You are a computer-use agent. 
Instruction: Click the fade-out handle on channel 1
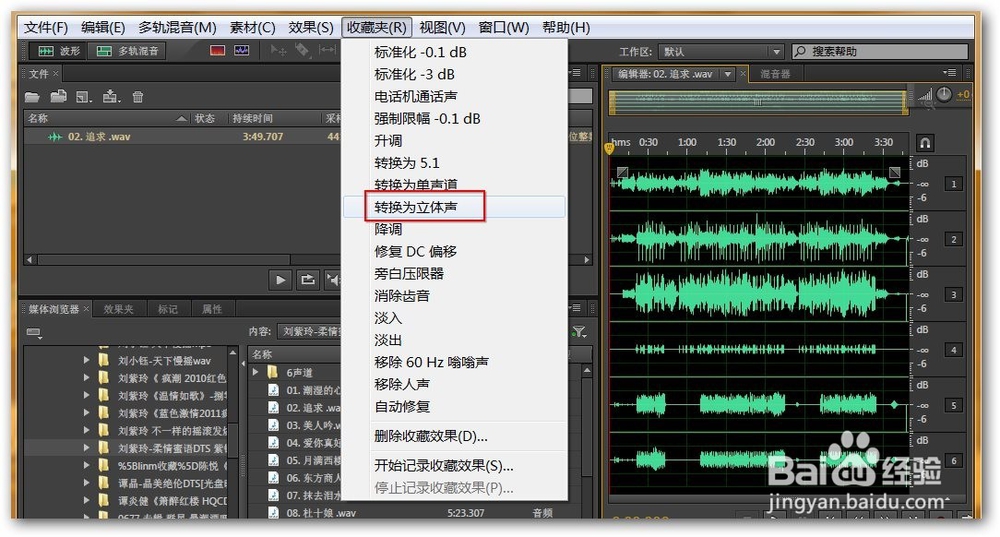pos(895,172)
